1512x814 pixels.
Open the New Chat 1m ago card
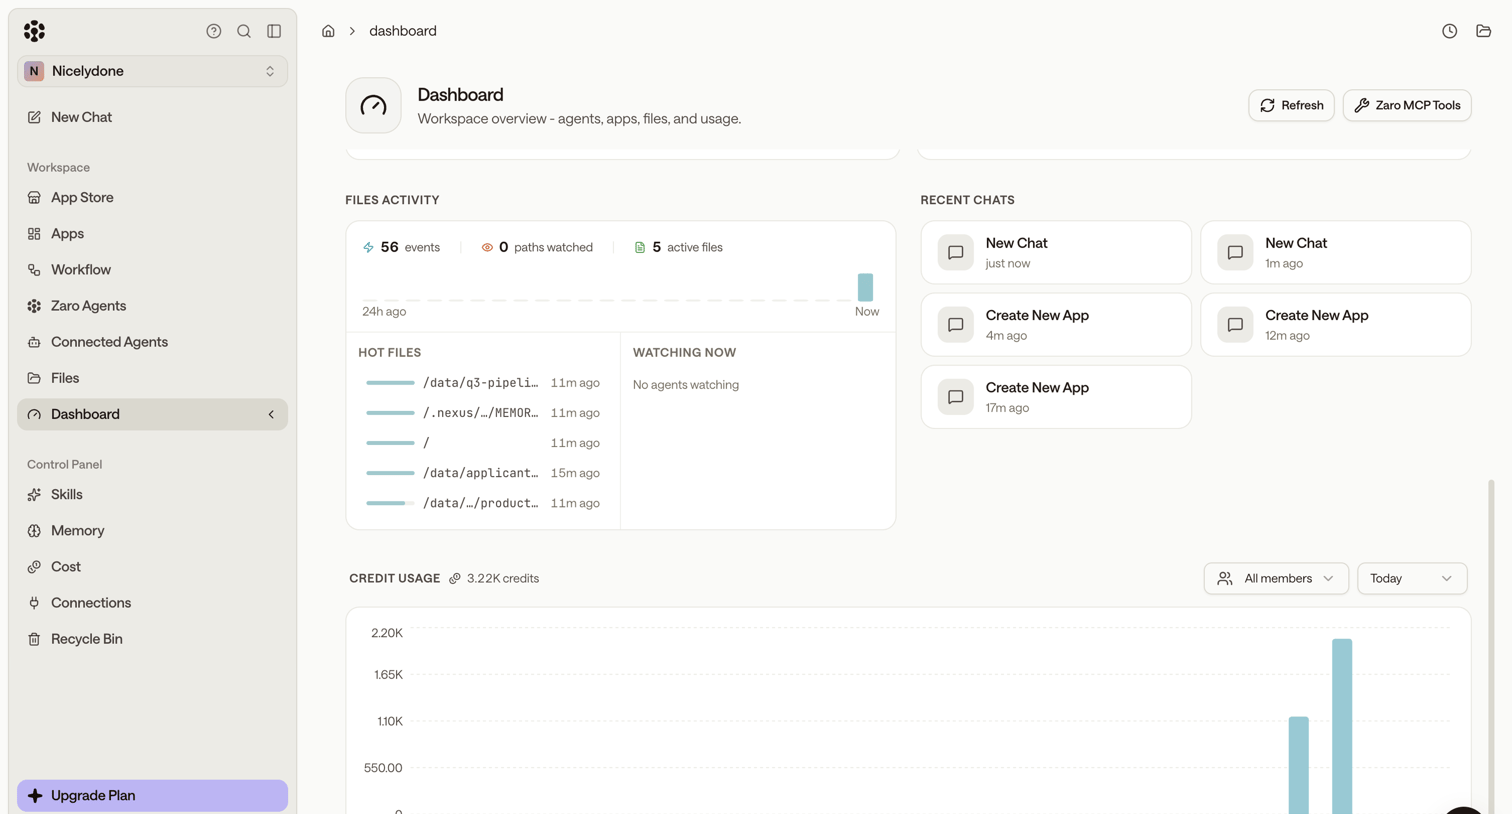click(x=1336, y=253)
